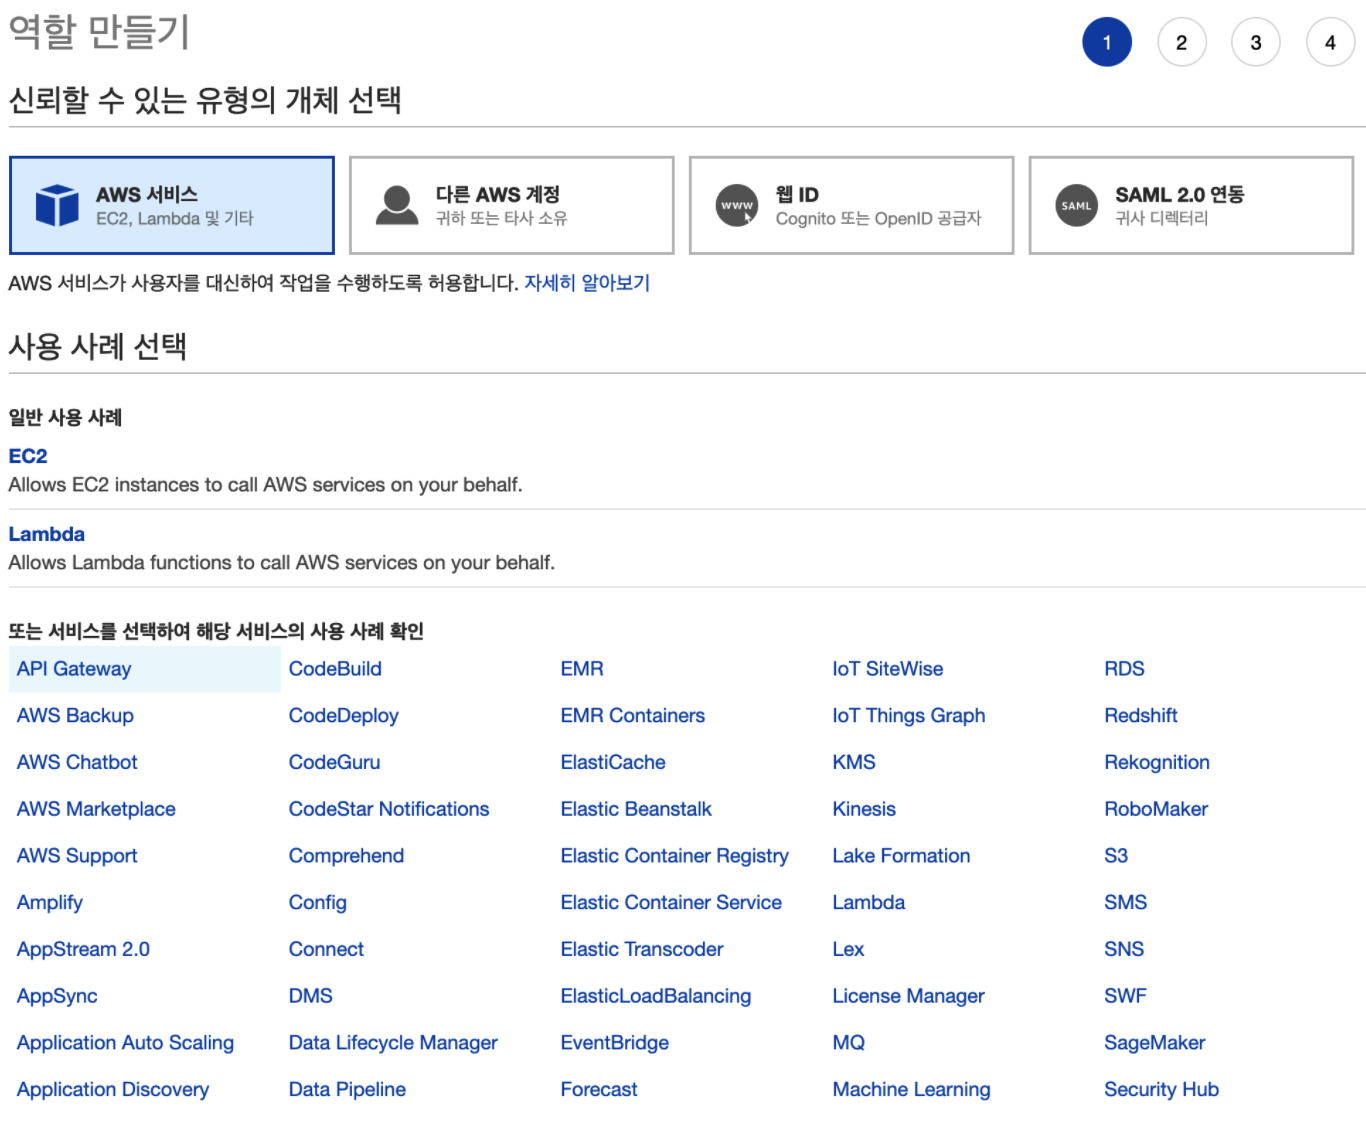Screen dimensions: 1366x1122
Task: Click the AWS service cube icon
Action: coord(57,205)
